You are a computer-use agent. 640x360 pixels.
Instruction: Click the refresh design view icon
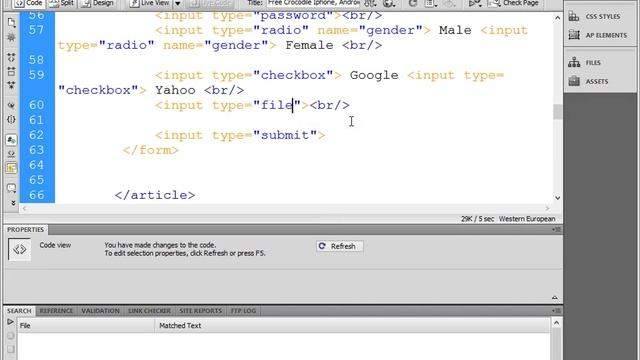413,4
